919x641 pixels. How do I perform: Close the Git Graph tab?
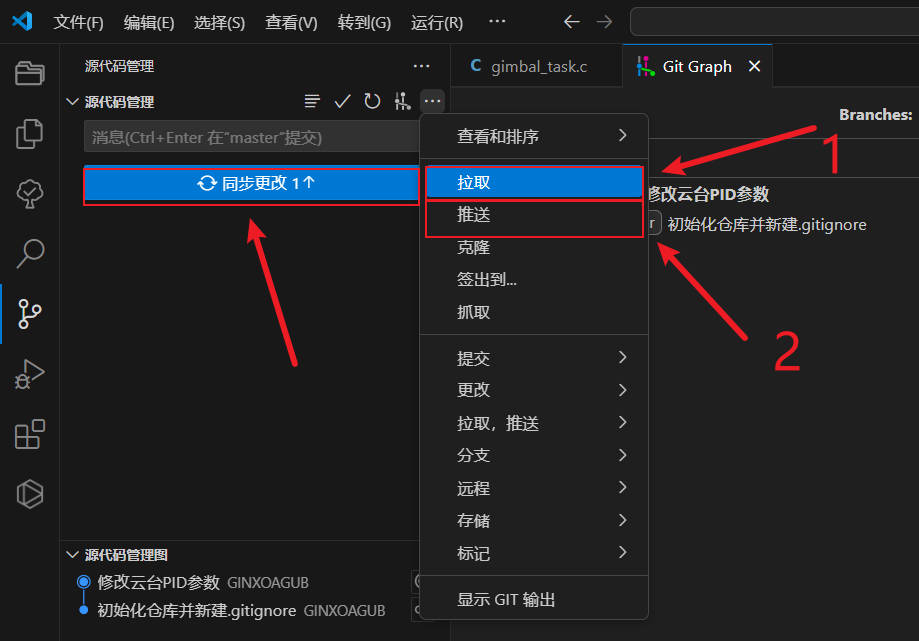(755, 67)
